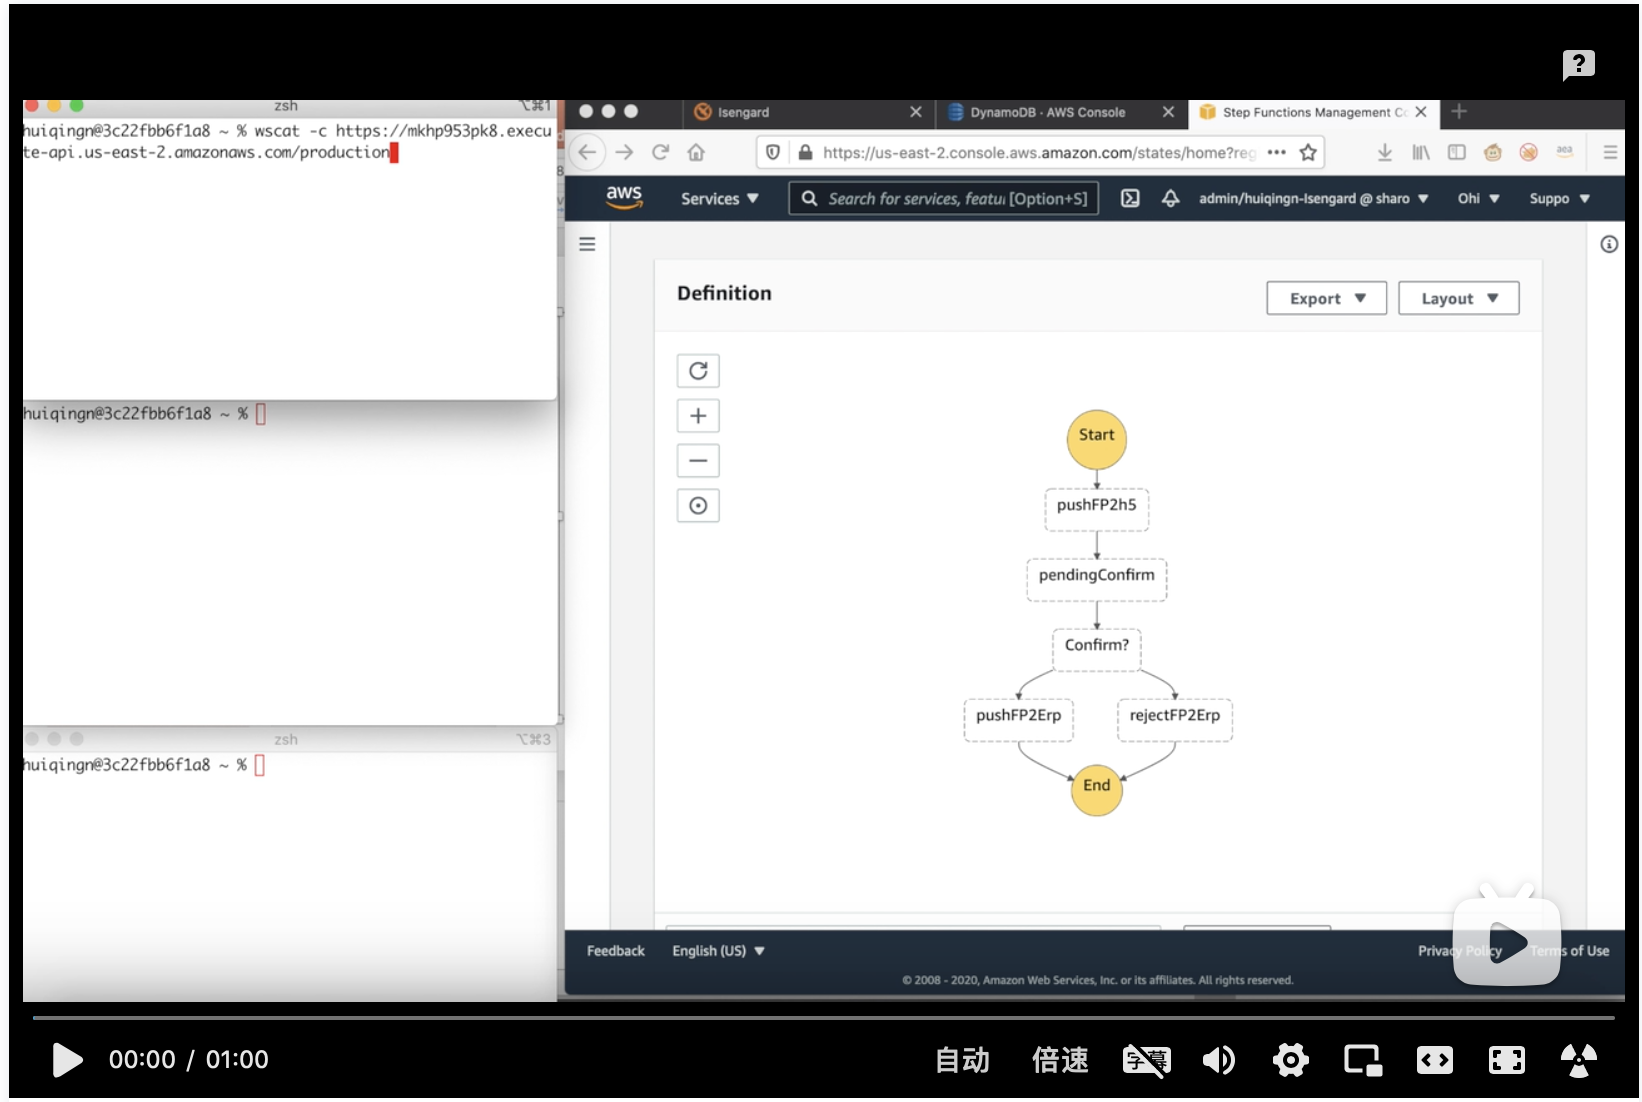Open AWS notifications bell
This screenshot has width=1642, height=1102.
pos(1170,198)
